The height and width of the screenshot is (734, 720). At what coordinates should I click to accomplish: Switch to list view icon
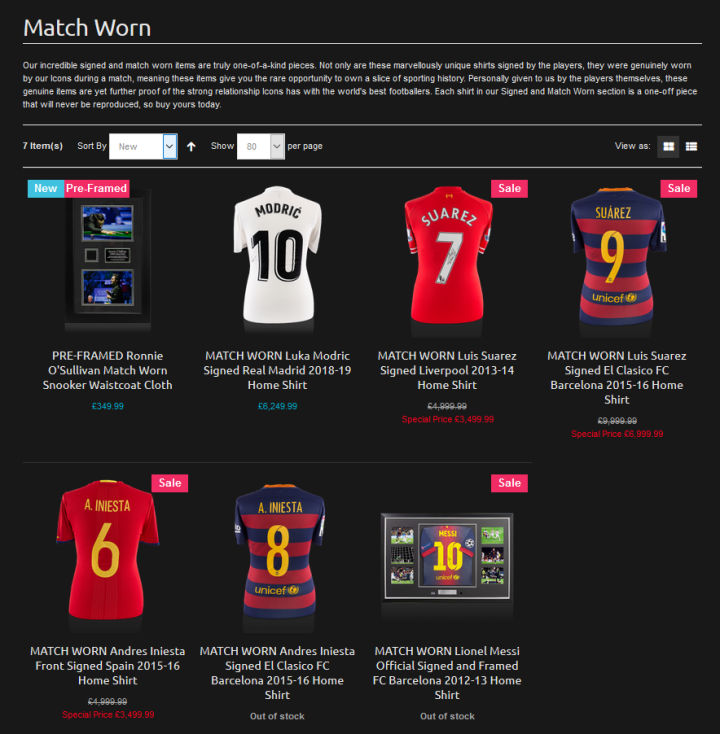click(691, 147)
